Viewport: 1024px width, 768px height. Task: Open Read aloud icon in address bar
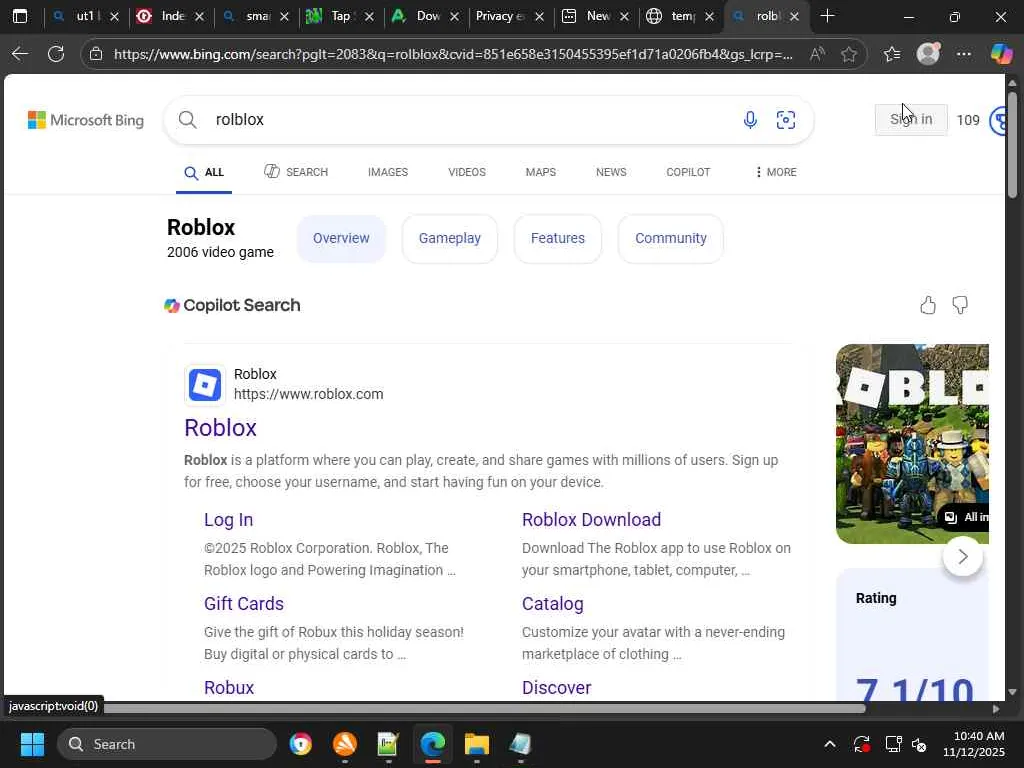tap(817, 54)
